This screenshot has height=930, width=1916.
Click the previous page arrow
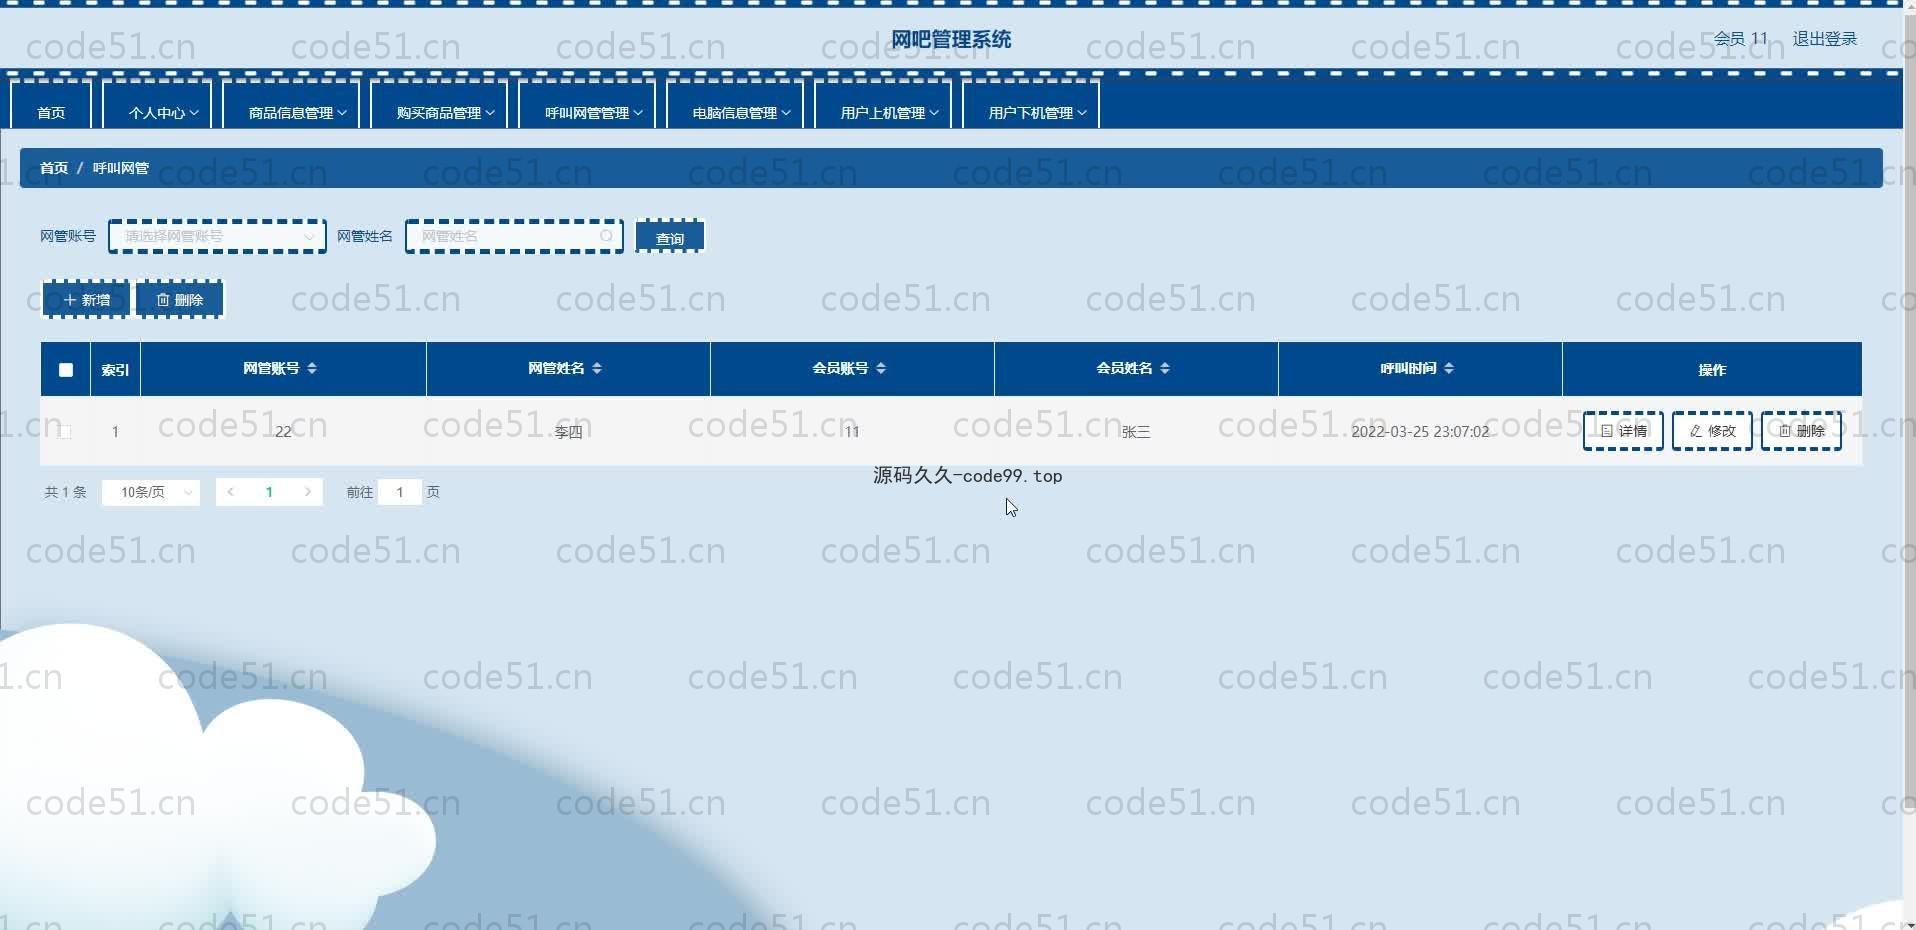pos(231,492)
